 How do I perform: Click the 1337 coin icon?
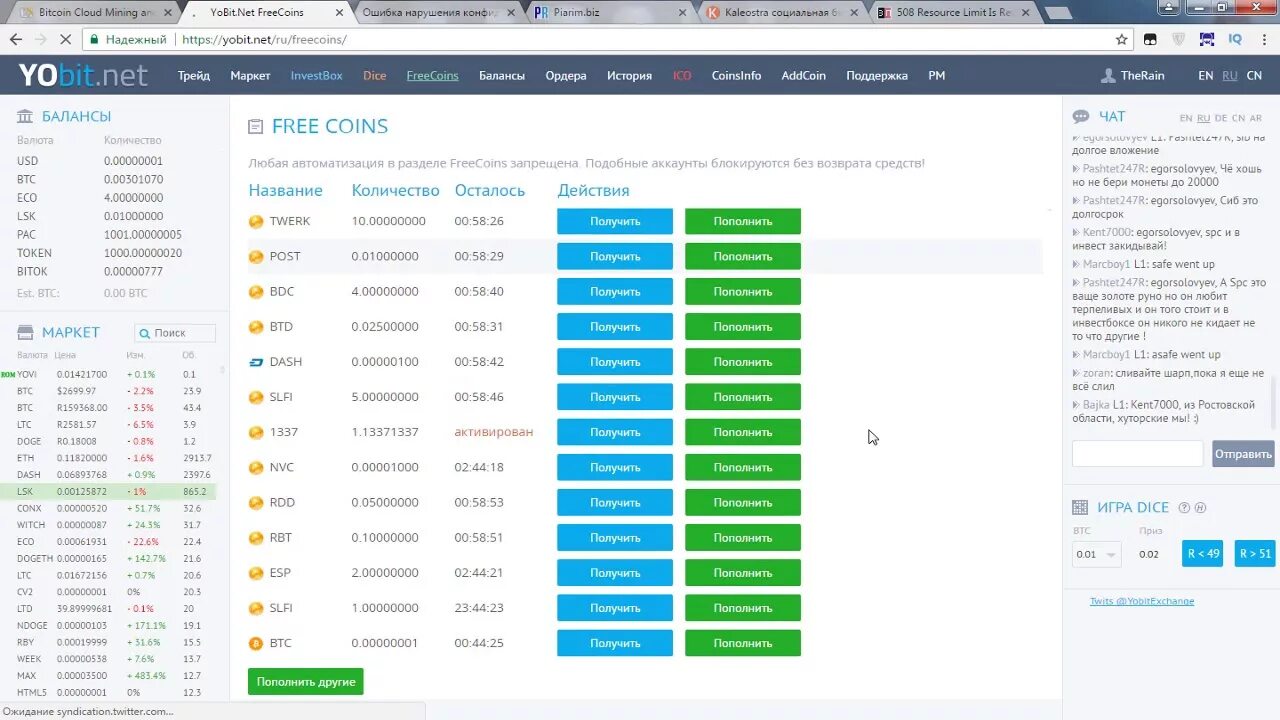tap(256, 432)
